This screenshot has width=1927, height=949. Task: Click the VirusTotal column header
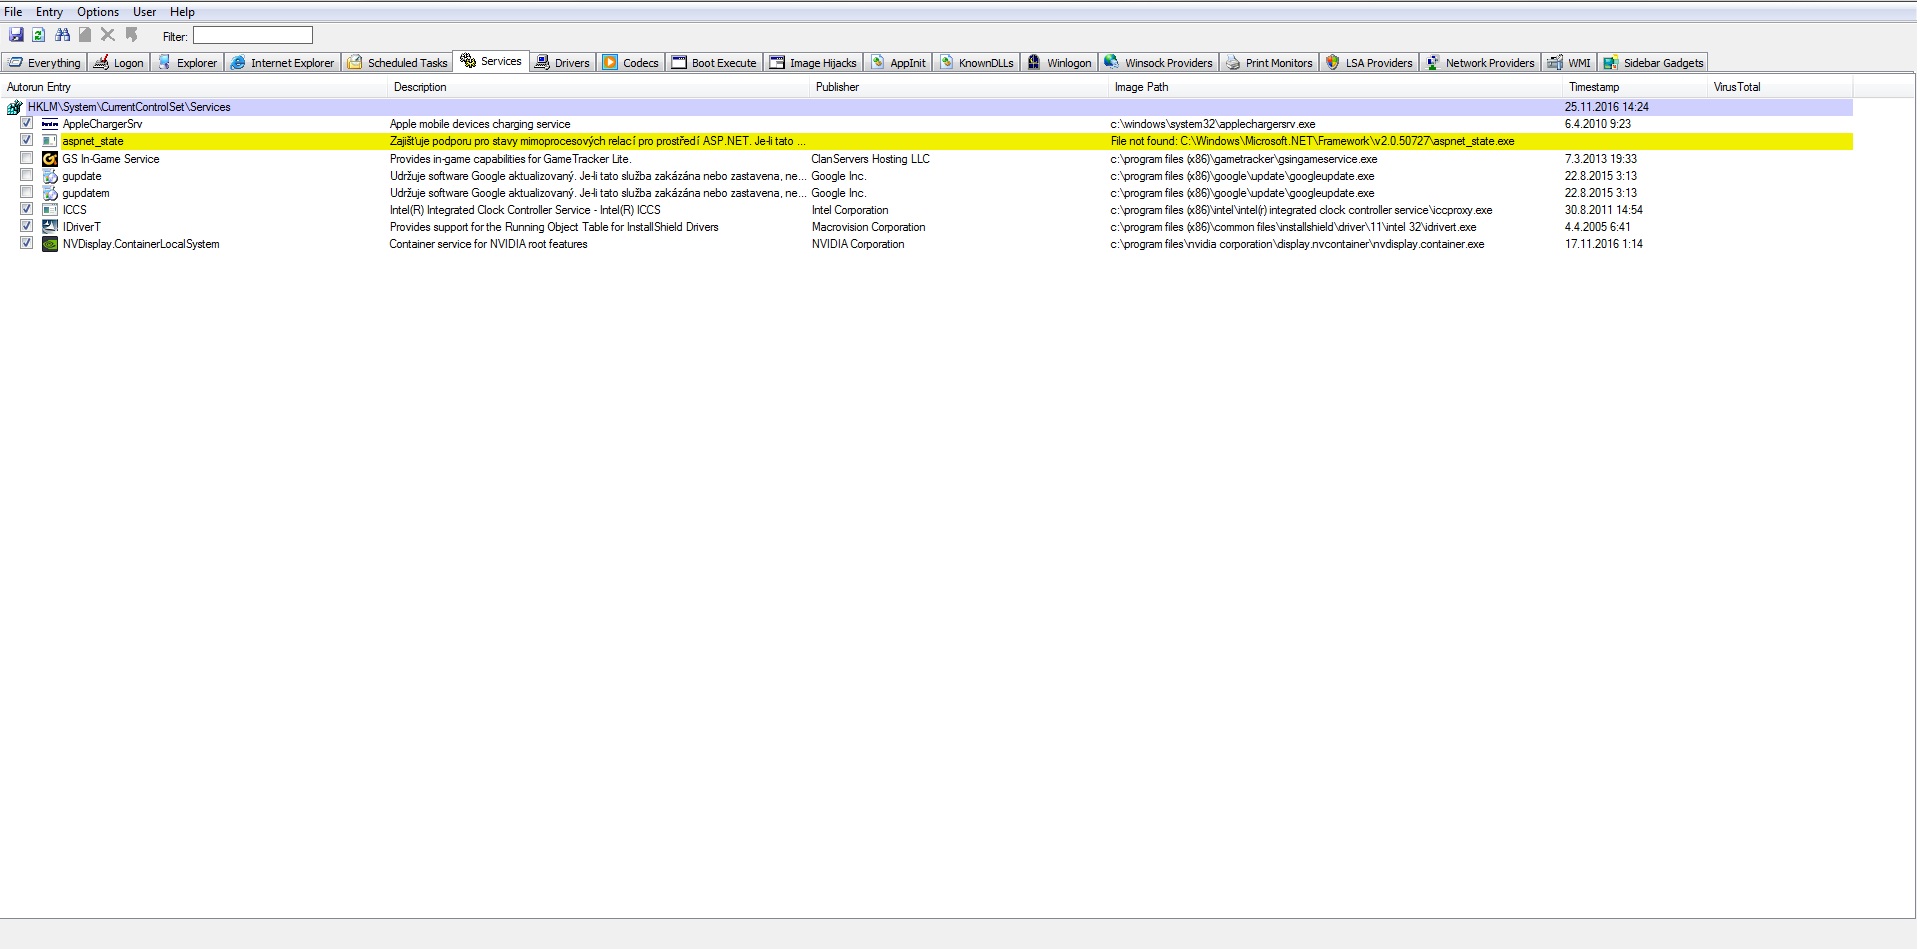(x=1780, y=87)
